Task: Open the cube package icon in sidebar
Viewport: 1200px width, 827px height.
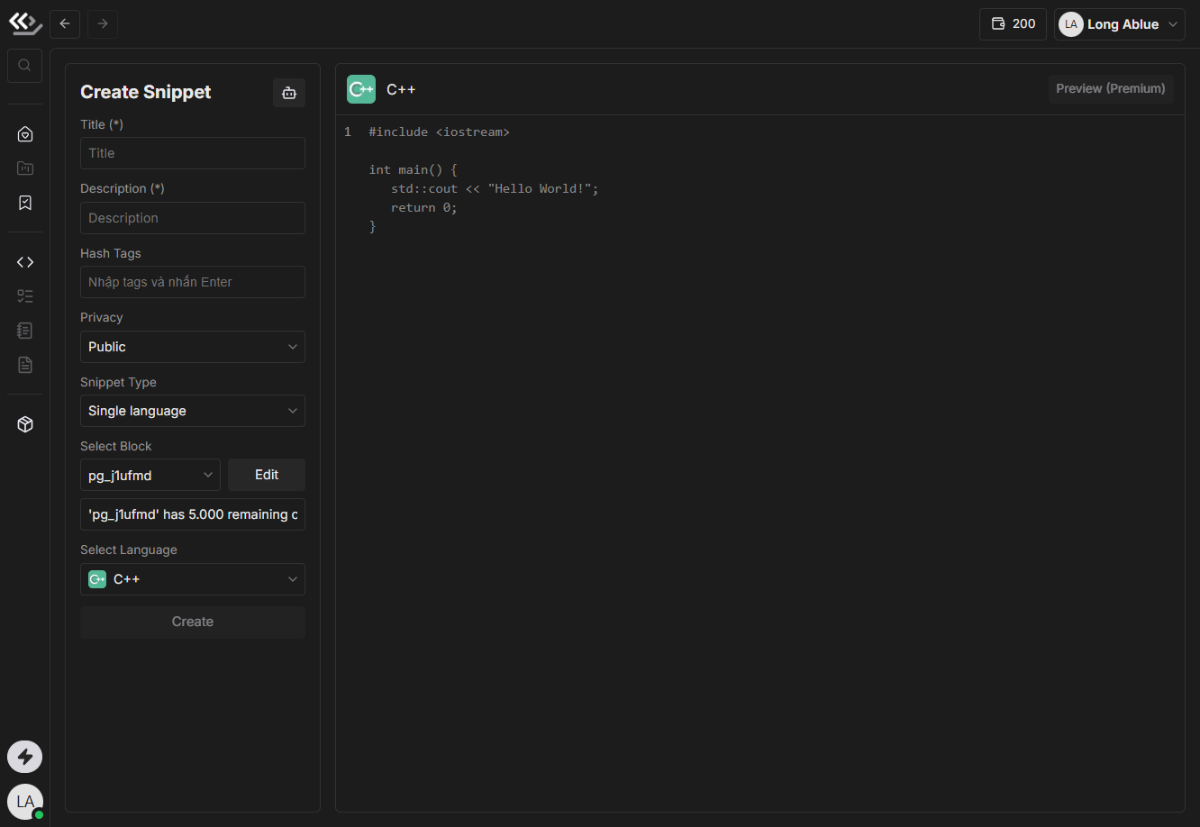Action: [x=26, y=424]
